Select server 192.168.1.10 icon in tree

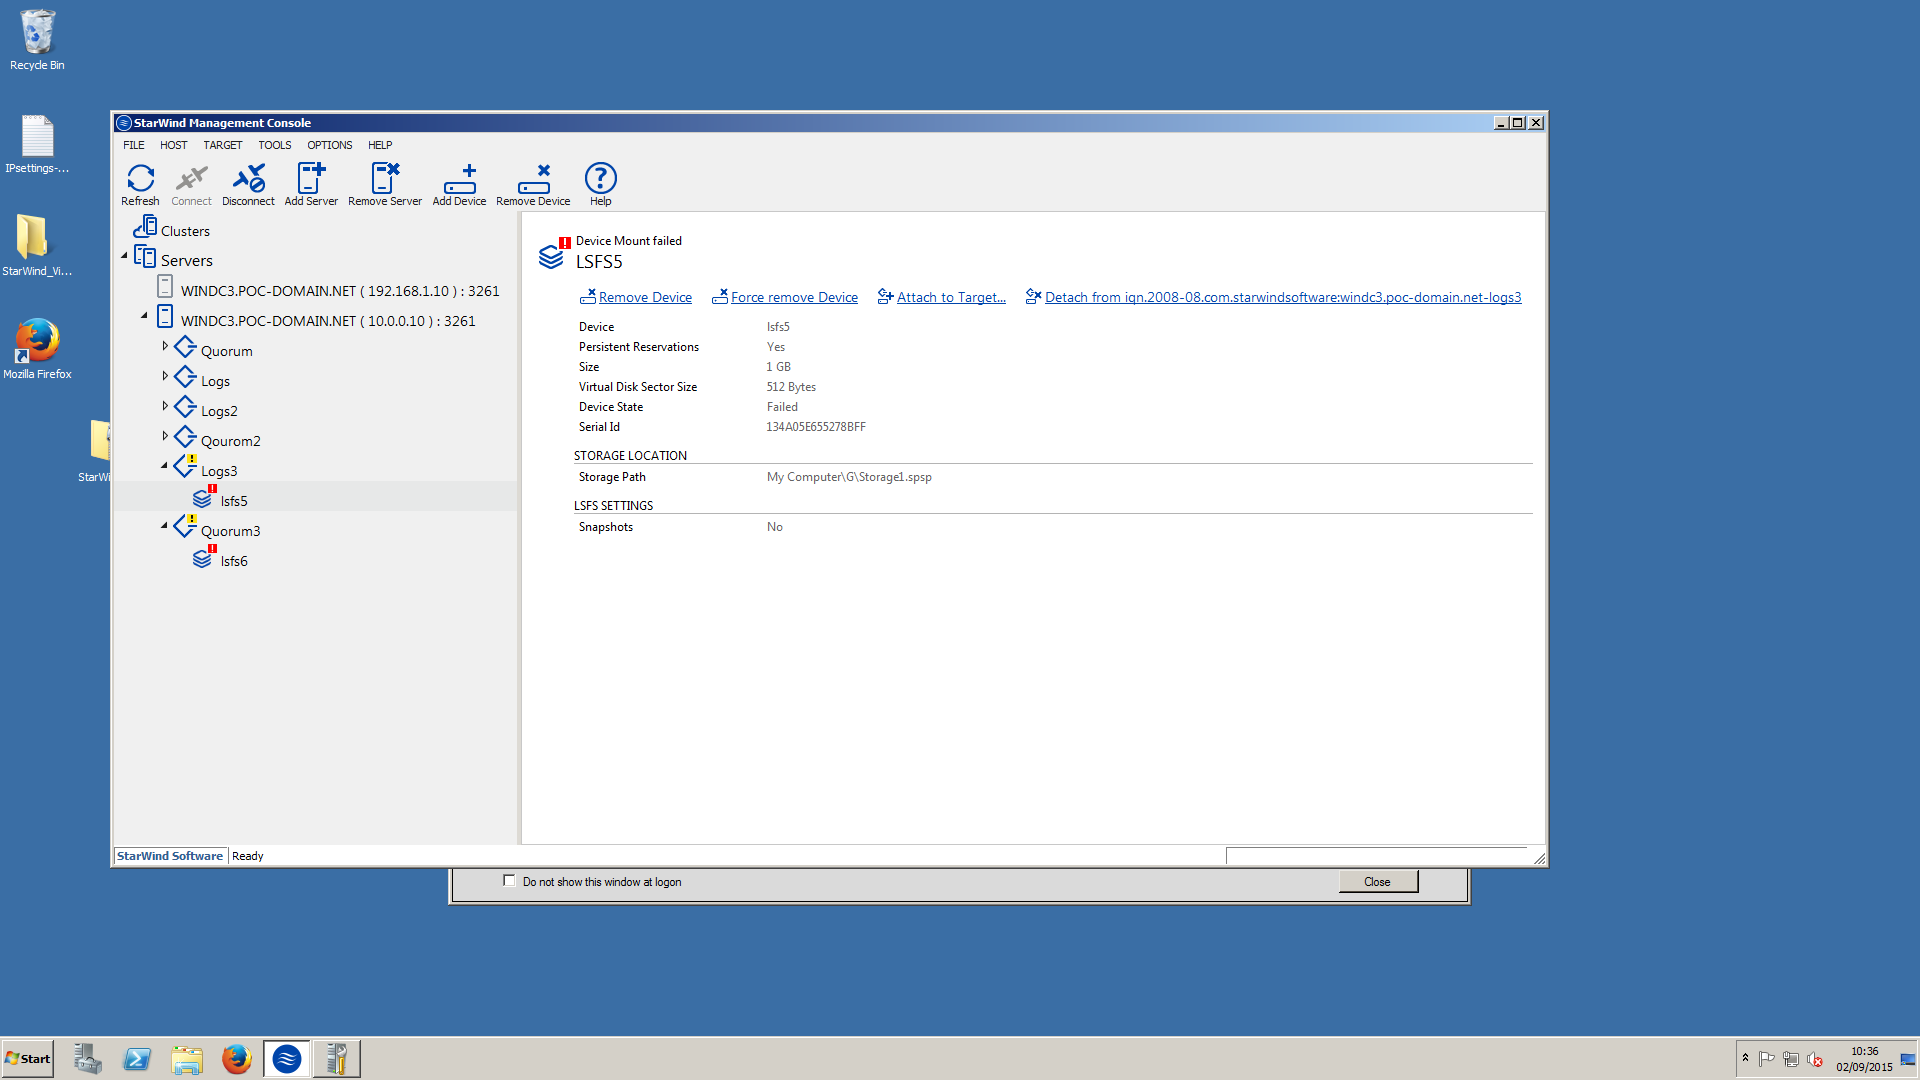[x=165, y=287]
